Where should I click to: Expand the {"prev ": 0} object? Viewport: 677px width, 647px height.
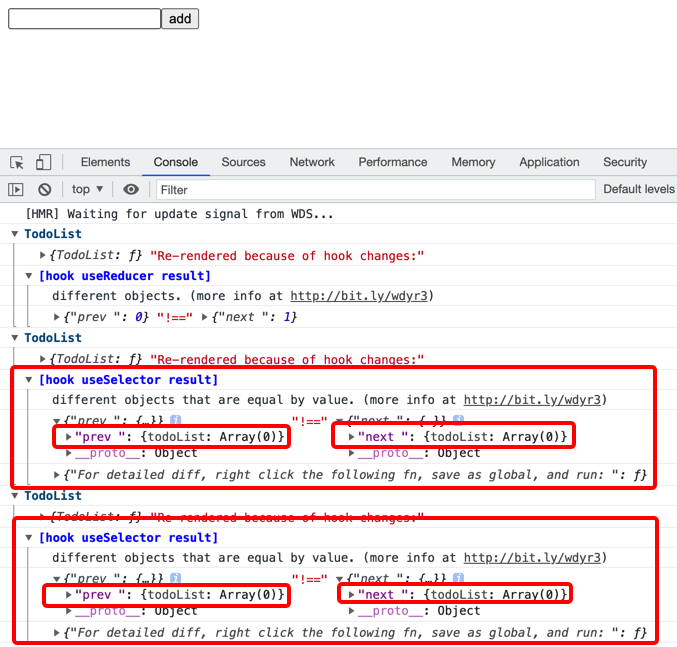[x=56, y=317]
